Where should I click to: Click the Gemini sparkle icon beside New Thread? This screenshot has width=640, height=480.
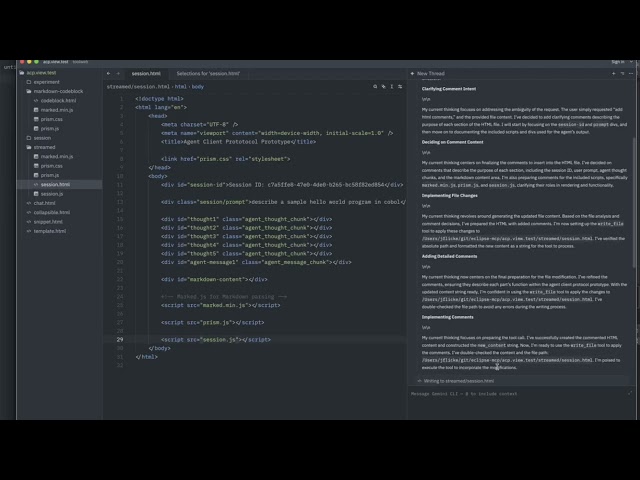click(x=412, y=73)
